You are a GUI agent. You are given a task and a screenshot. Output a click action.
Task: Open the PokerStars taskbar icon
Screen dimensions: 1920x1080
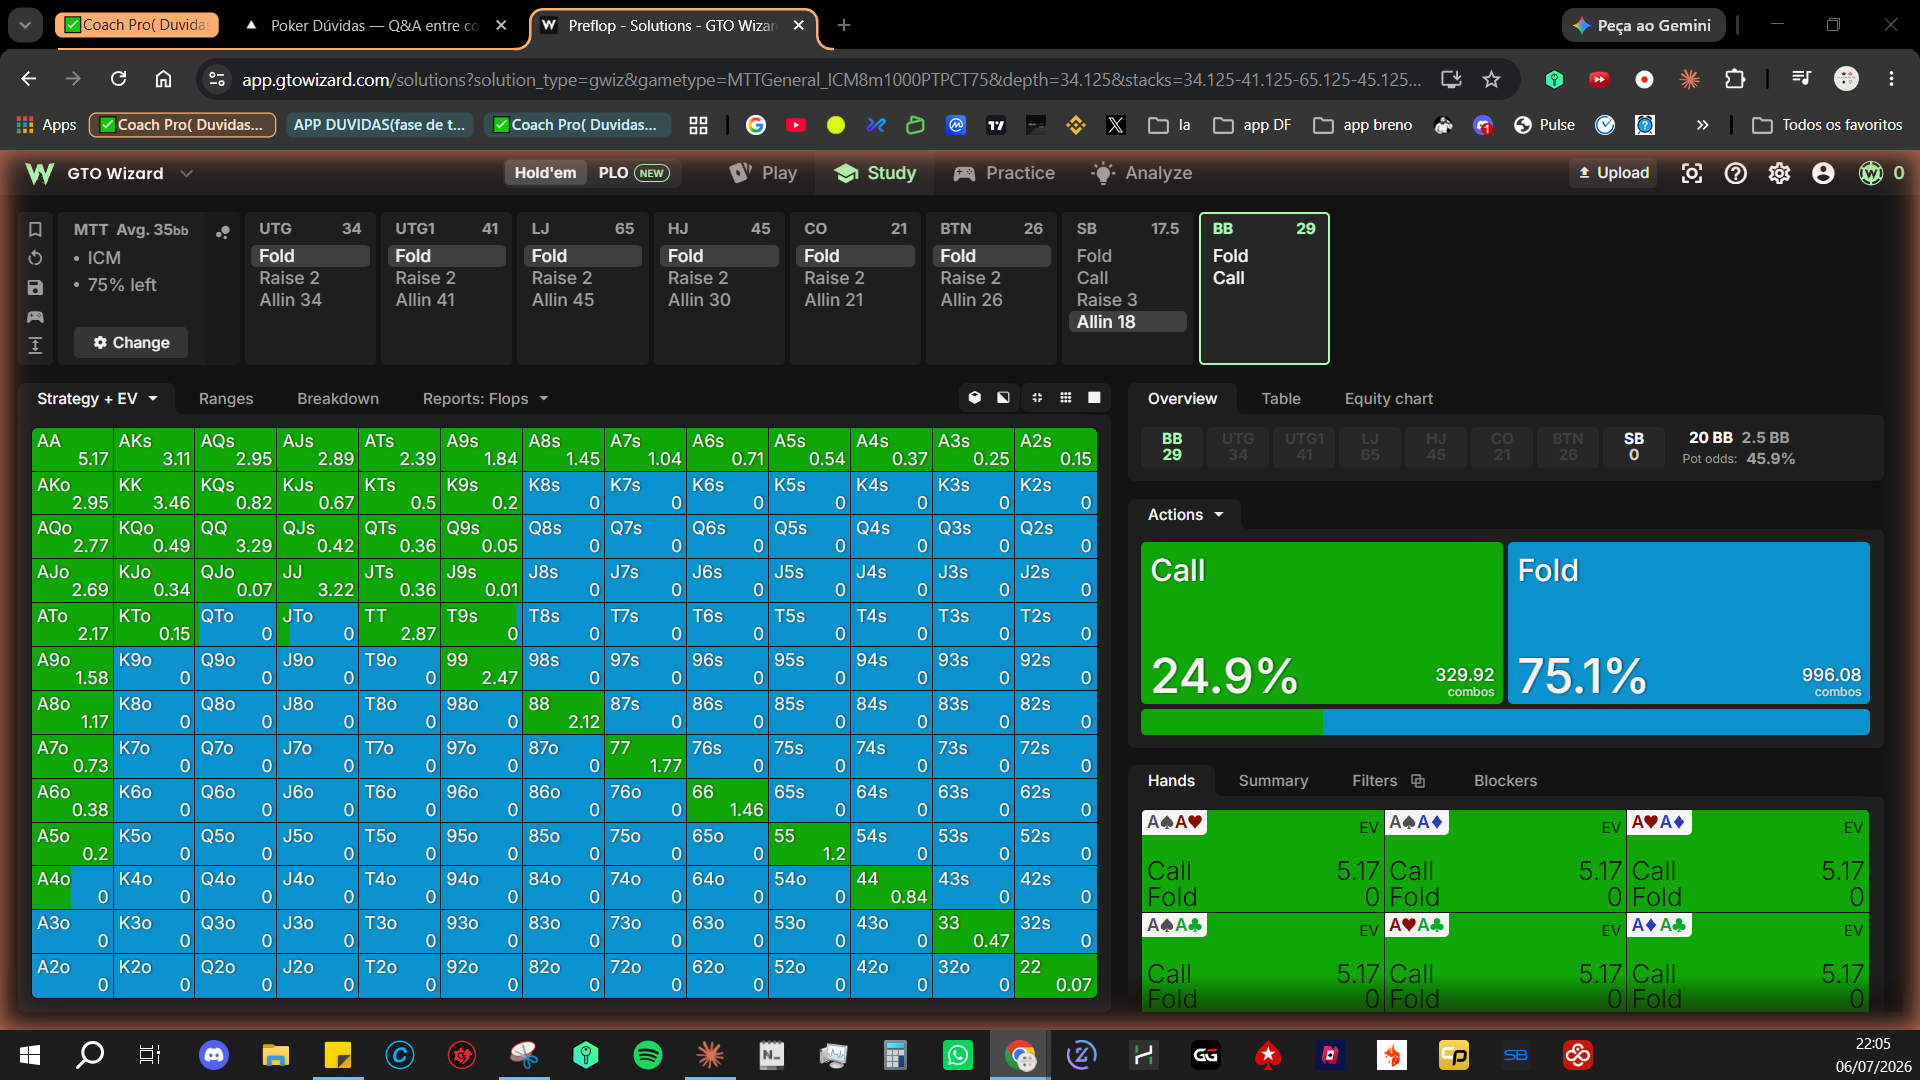point(1268,1055)
